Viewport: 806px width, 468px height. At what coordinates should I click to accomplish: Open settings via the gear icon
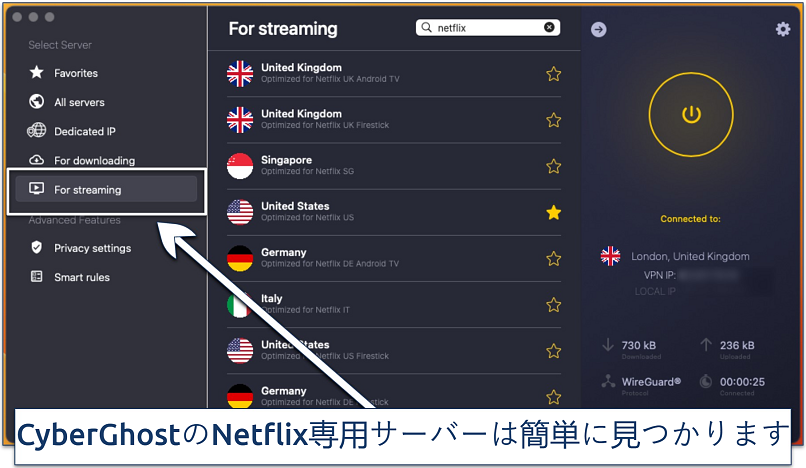point(782,29)
